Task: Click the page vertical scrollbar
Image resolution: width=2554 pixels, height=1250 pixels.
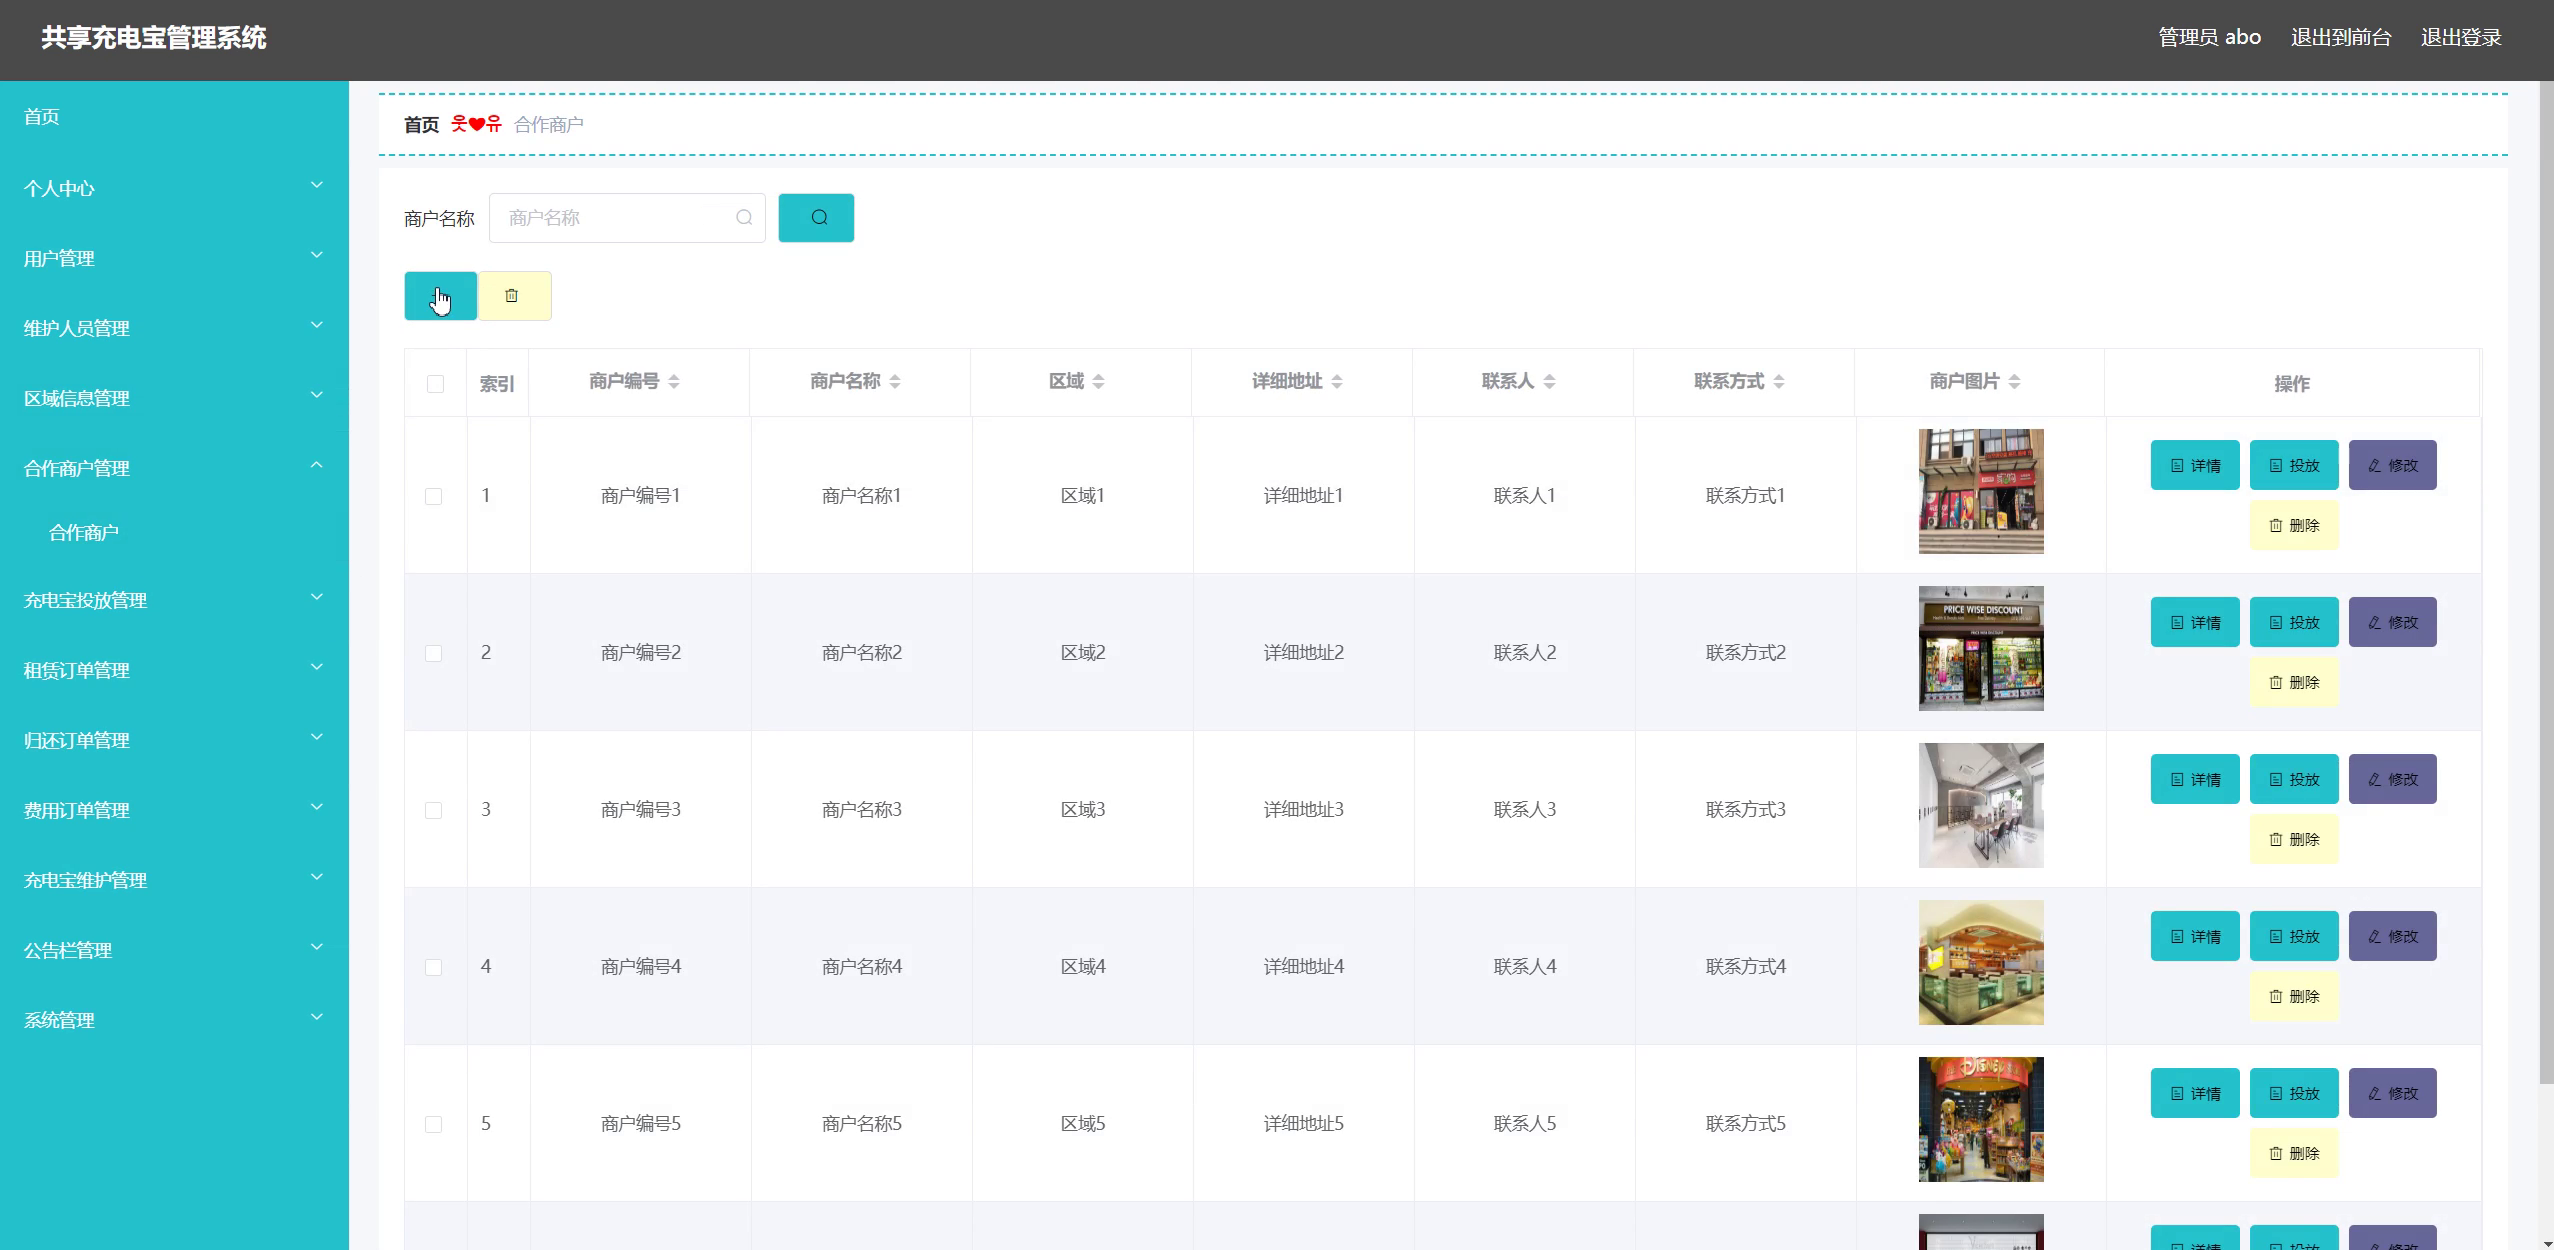Action: 2546,582
